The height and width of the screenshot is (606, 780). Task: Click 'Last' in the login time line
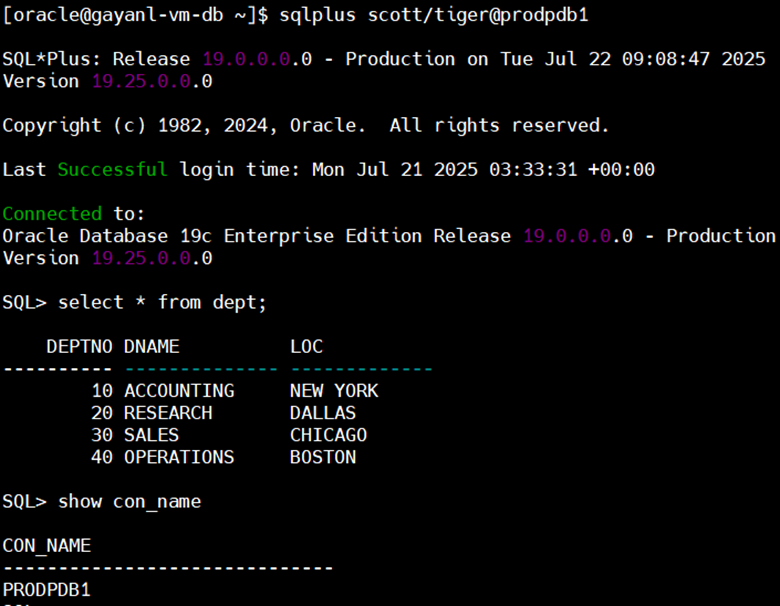coord(24,170)
